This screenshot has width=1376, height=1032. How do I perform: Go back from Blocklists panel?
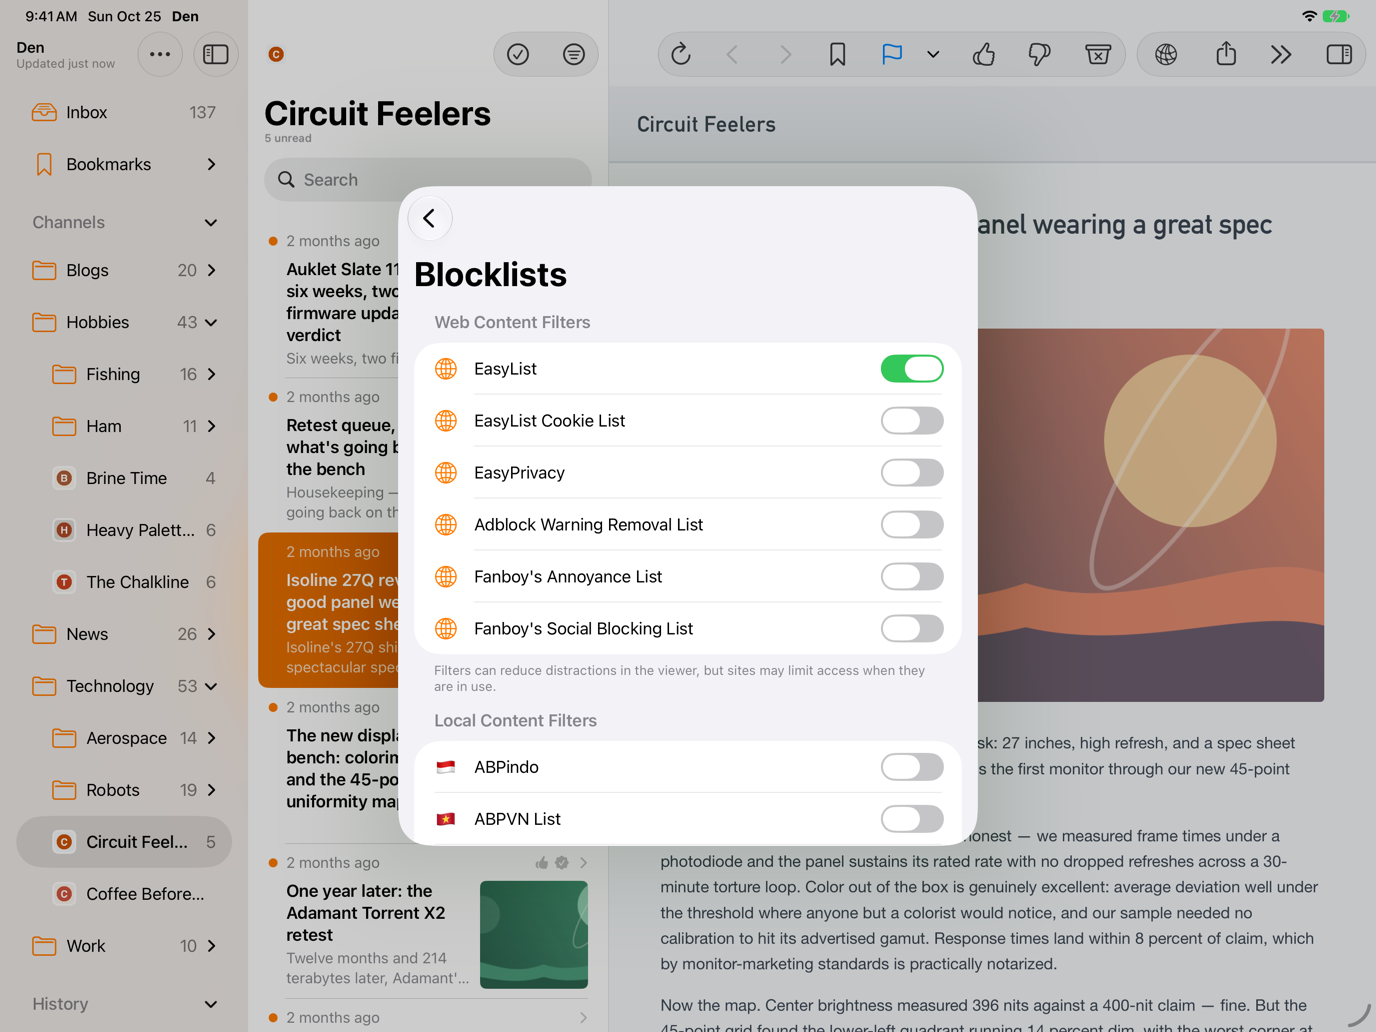pyautogui.click(x=430, y=218)
